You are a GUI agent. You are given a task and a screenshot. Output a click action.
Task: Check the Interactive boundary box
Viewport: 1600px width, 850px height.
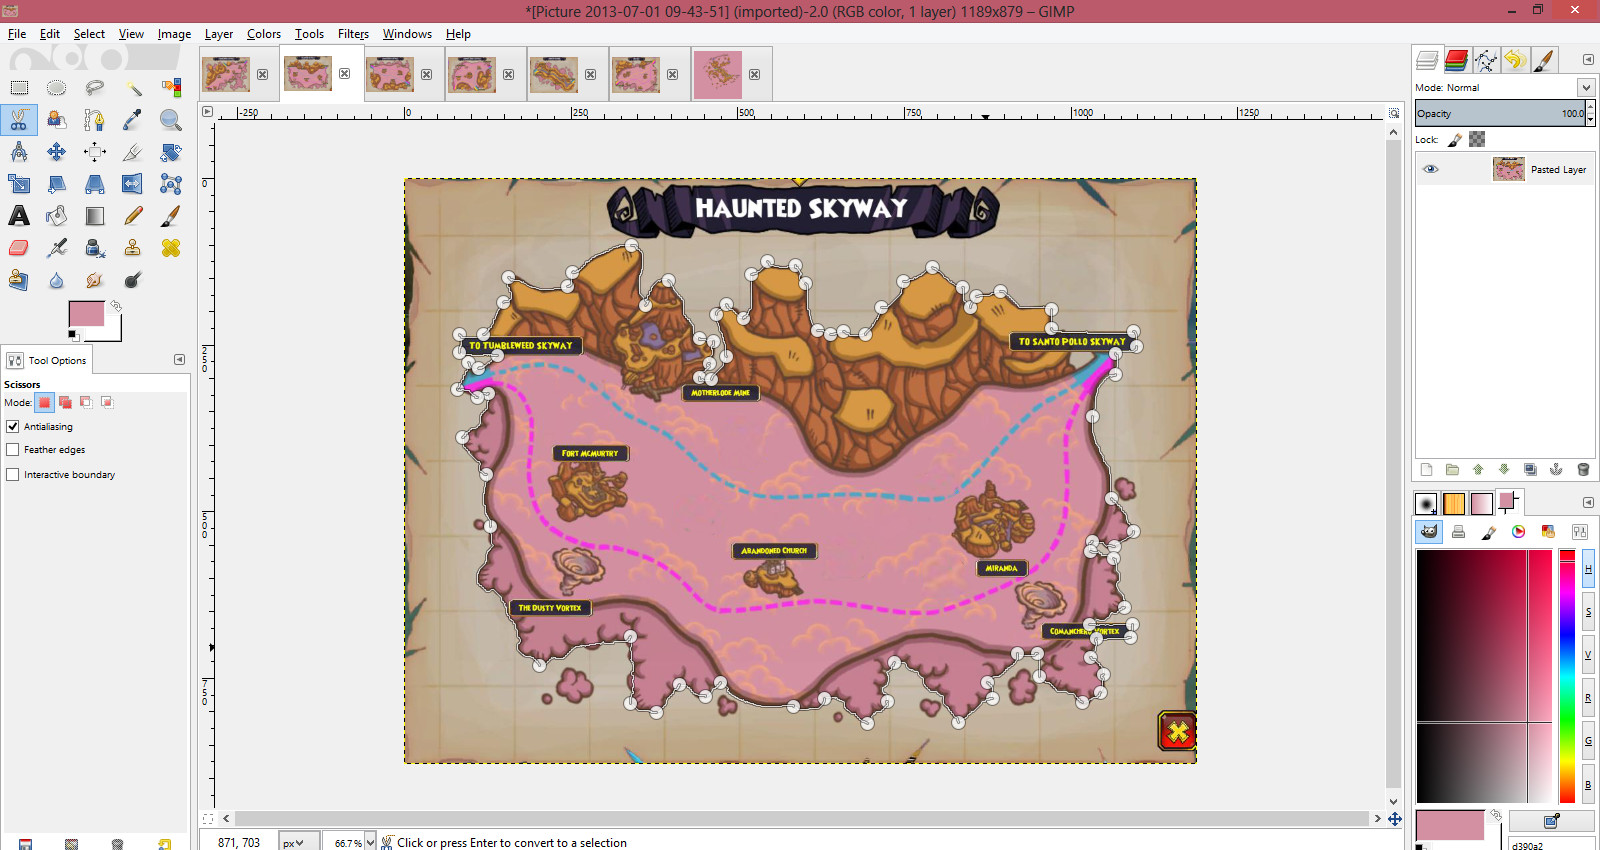coord(13,475)
